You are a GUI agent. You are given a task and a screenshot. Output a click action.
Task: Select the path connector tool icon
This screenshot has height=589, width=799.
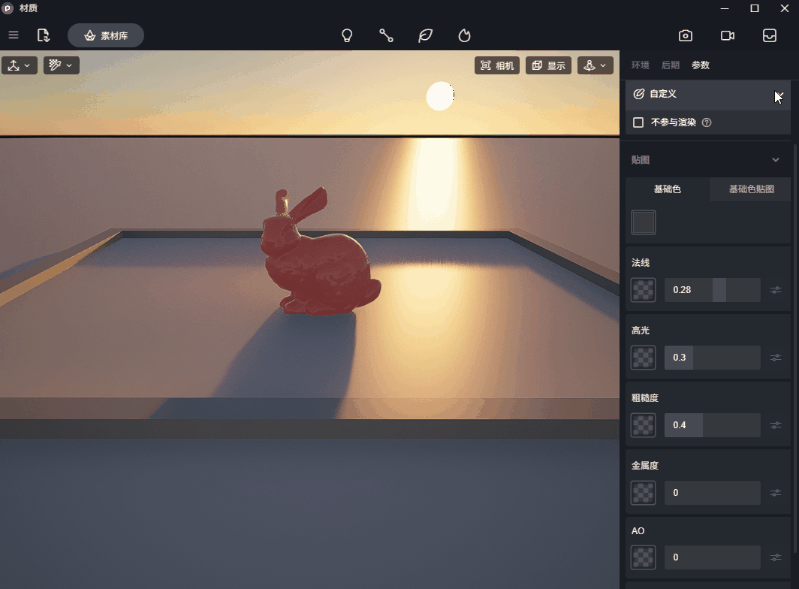pos(386,36)
